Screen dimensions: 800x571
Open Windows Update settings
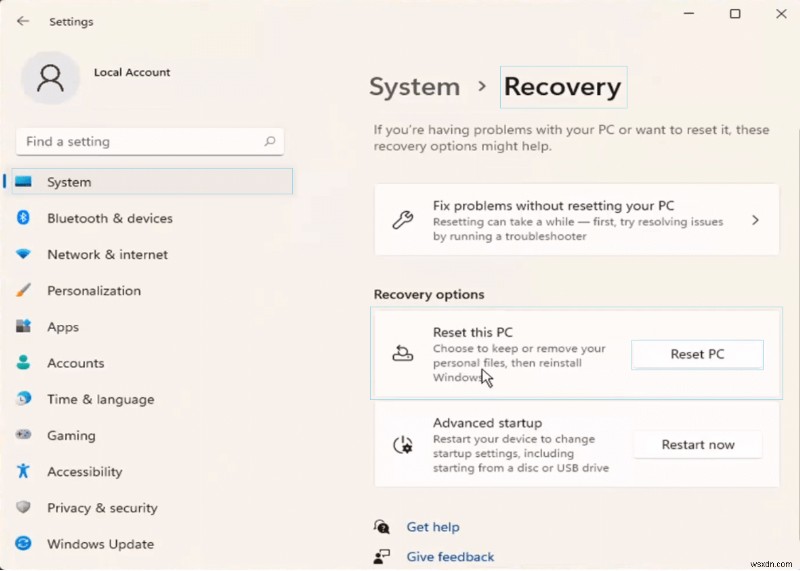coord(152,544)
